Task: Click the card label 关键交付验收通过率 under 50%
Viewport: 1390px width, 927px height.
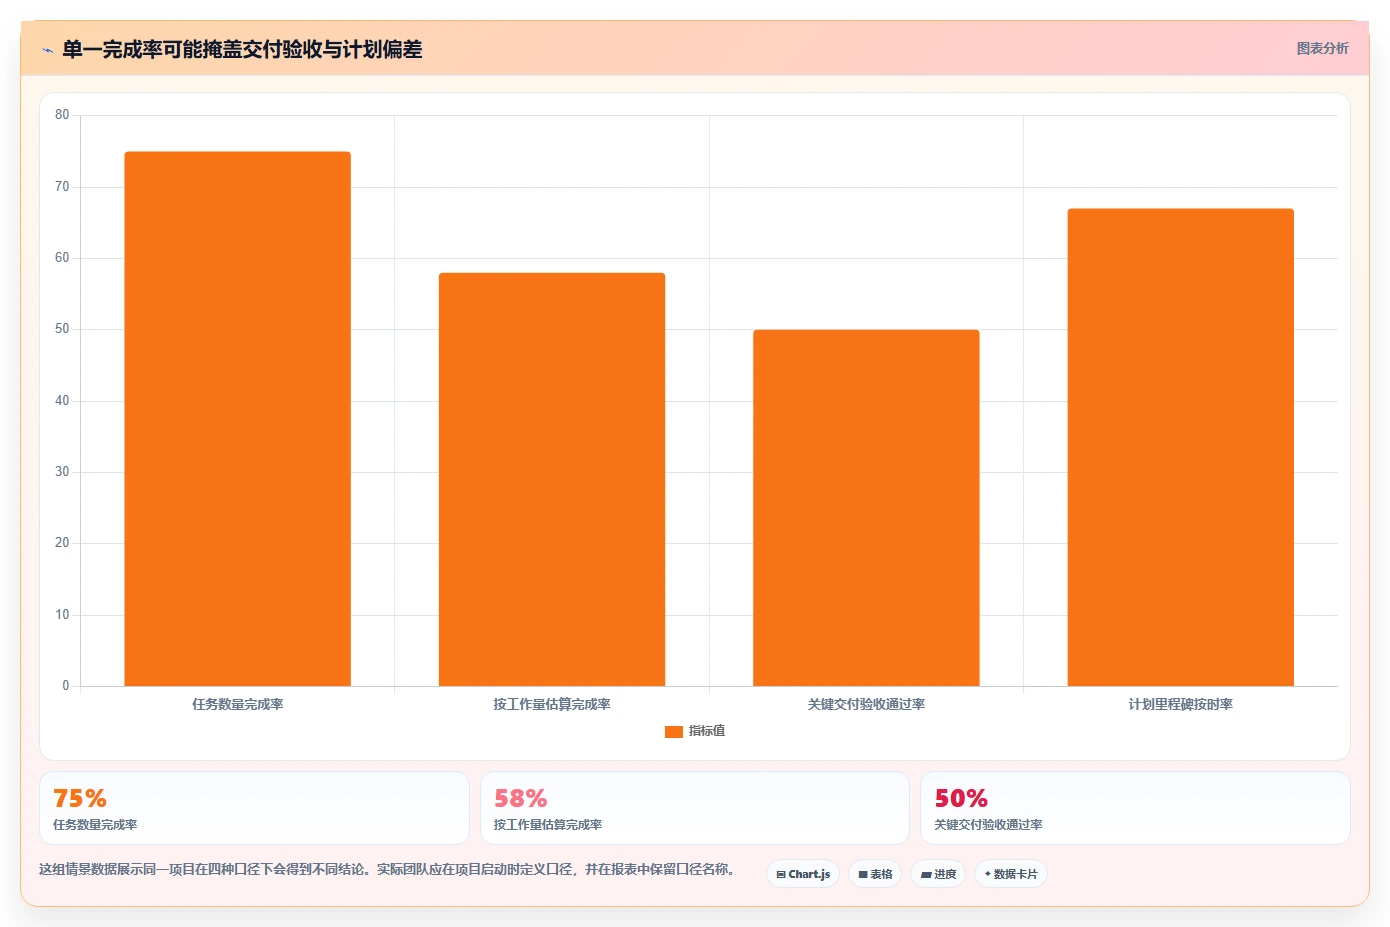Action: pyautogui.click(x=988, y=825)
